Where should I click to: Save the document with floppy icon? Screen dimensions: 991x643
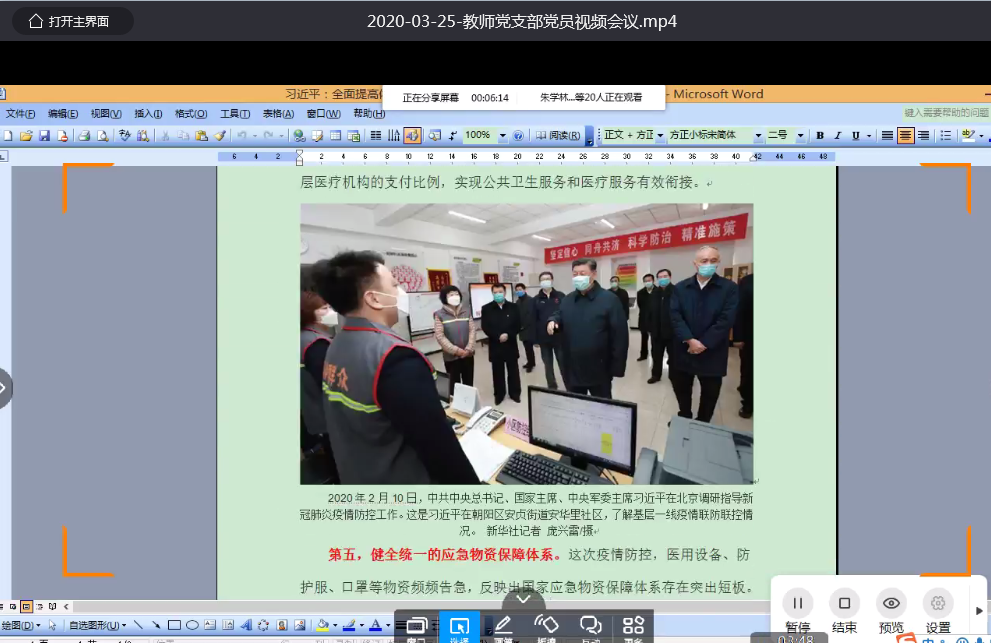point(44,135)
